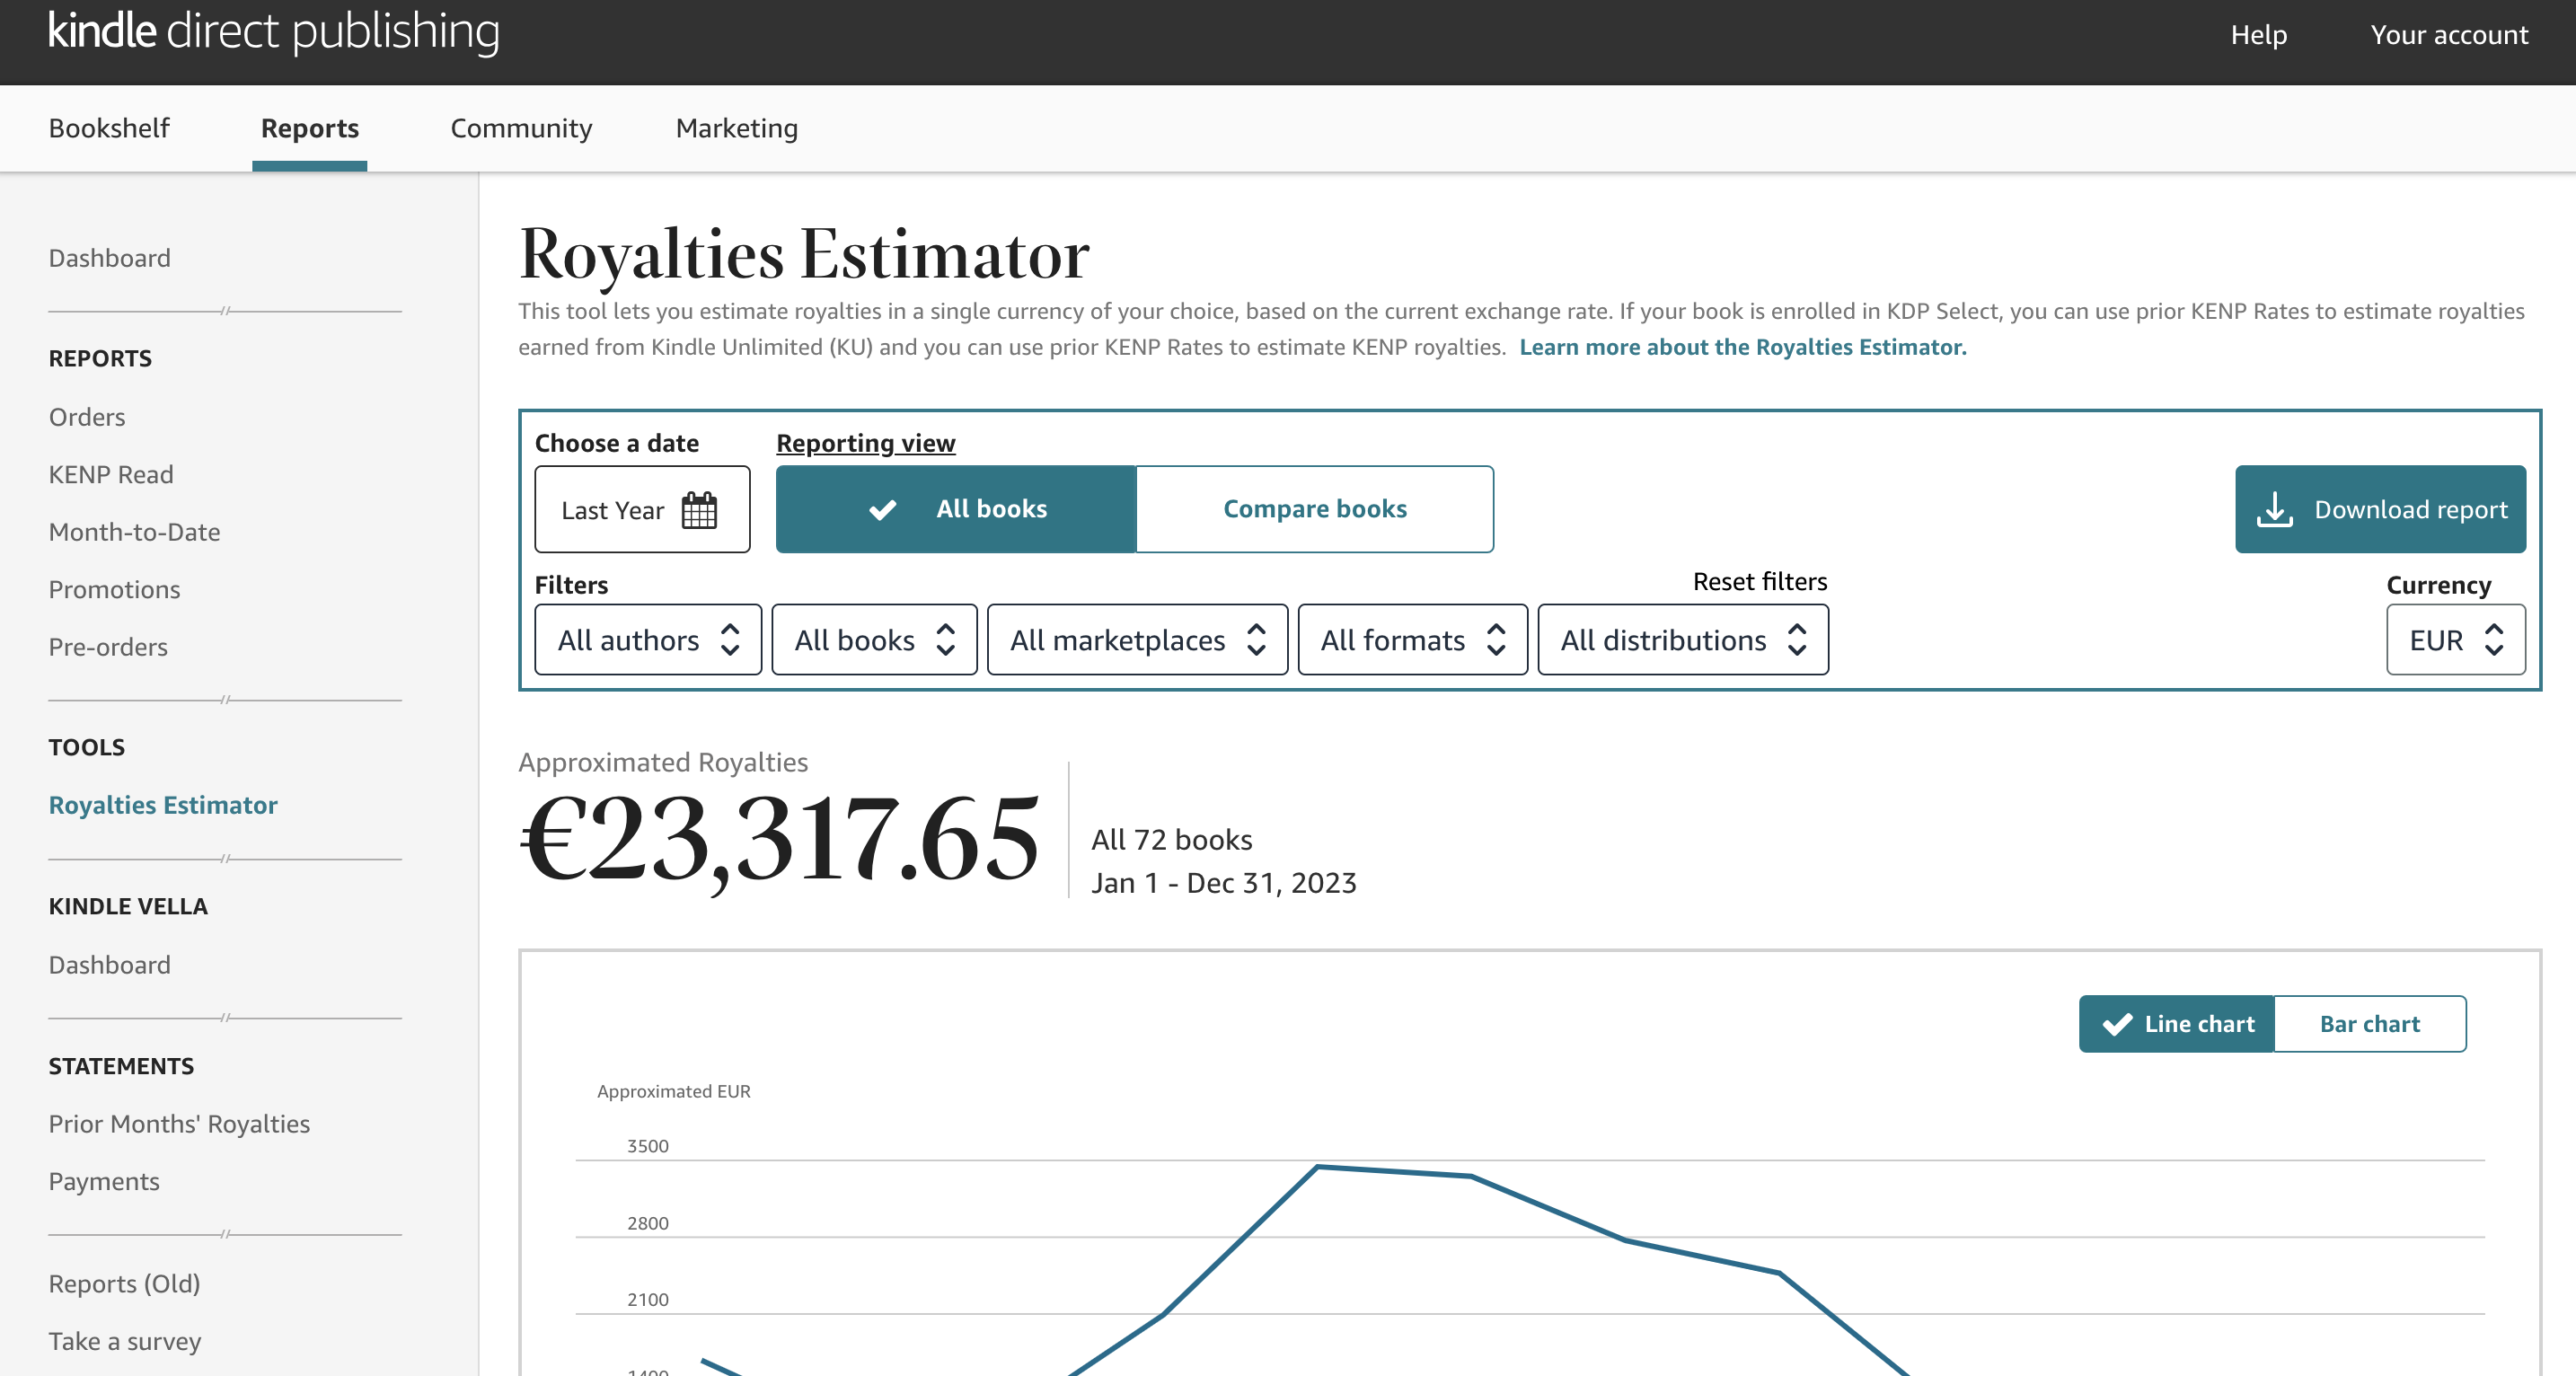Toggle the All books reporting view
Viewport: 2576px width, 1376px height.
956,509
